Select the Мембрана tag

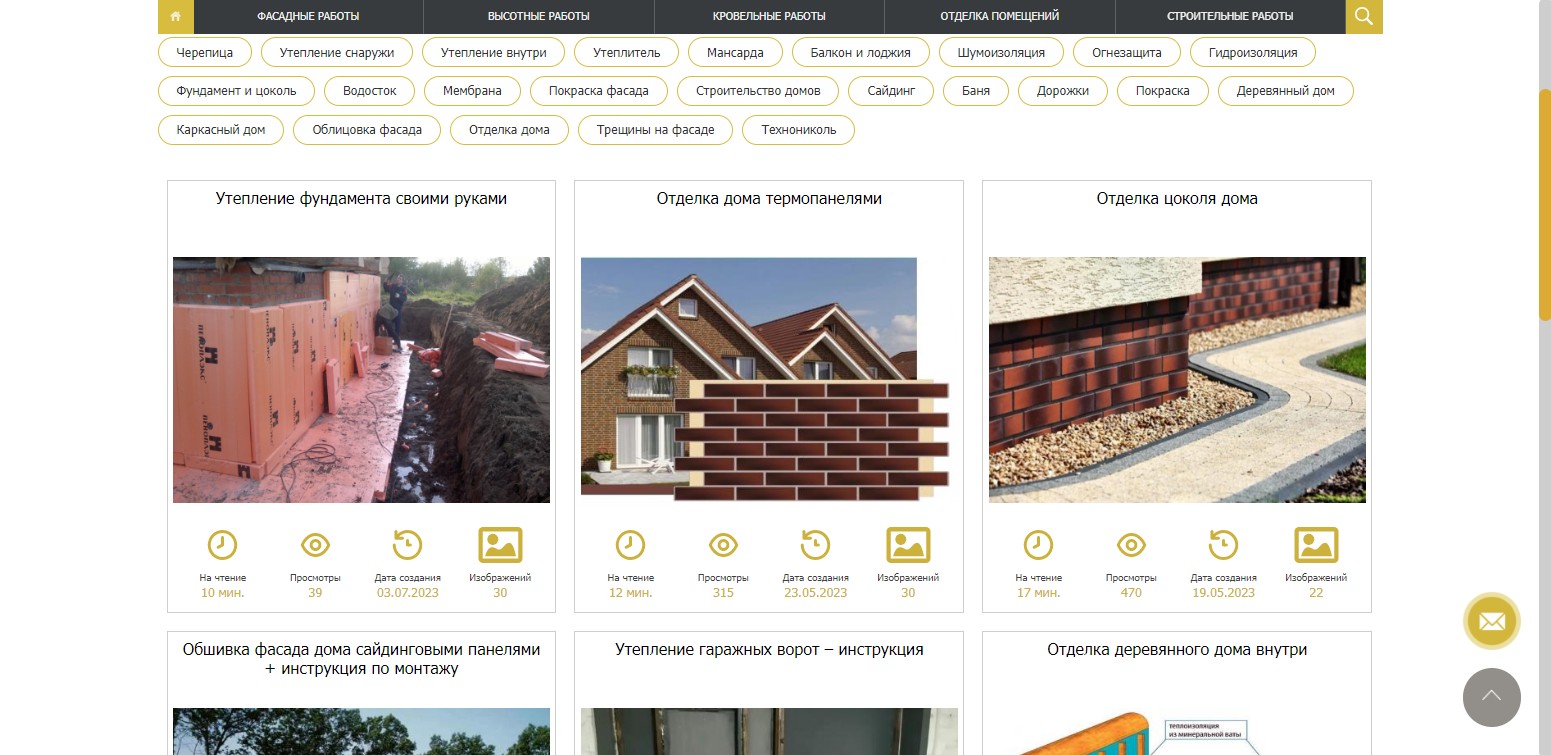473,91
